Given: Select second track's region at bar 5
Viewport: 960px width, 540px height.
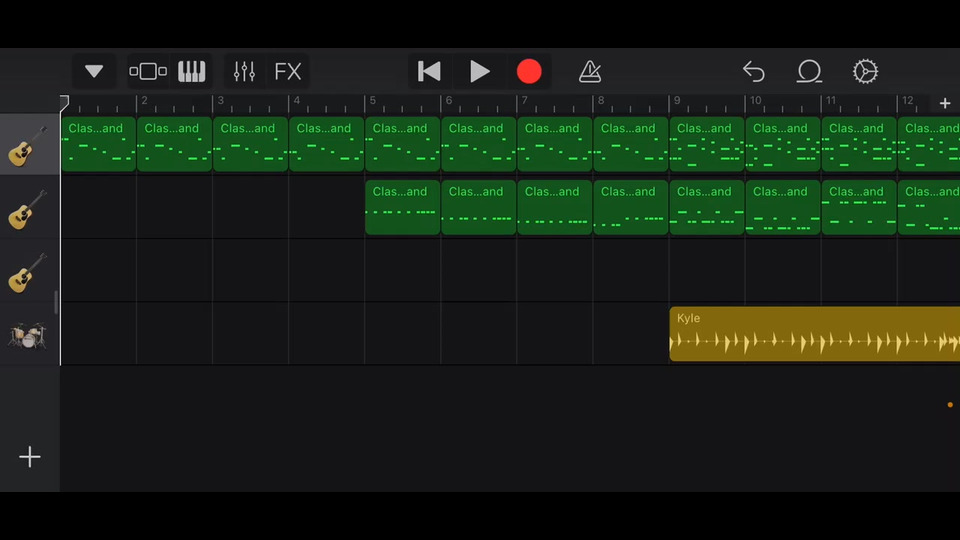Looking at the screenshot, I should (402, 207).
